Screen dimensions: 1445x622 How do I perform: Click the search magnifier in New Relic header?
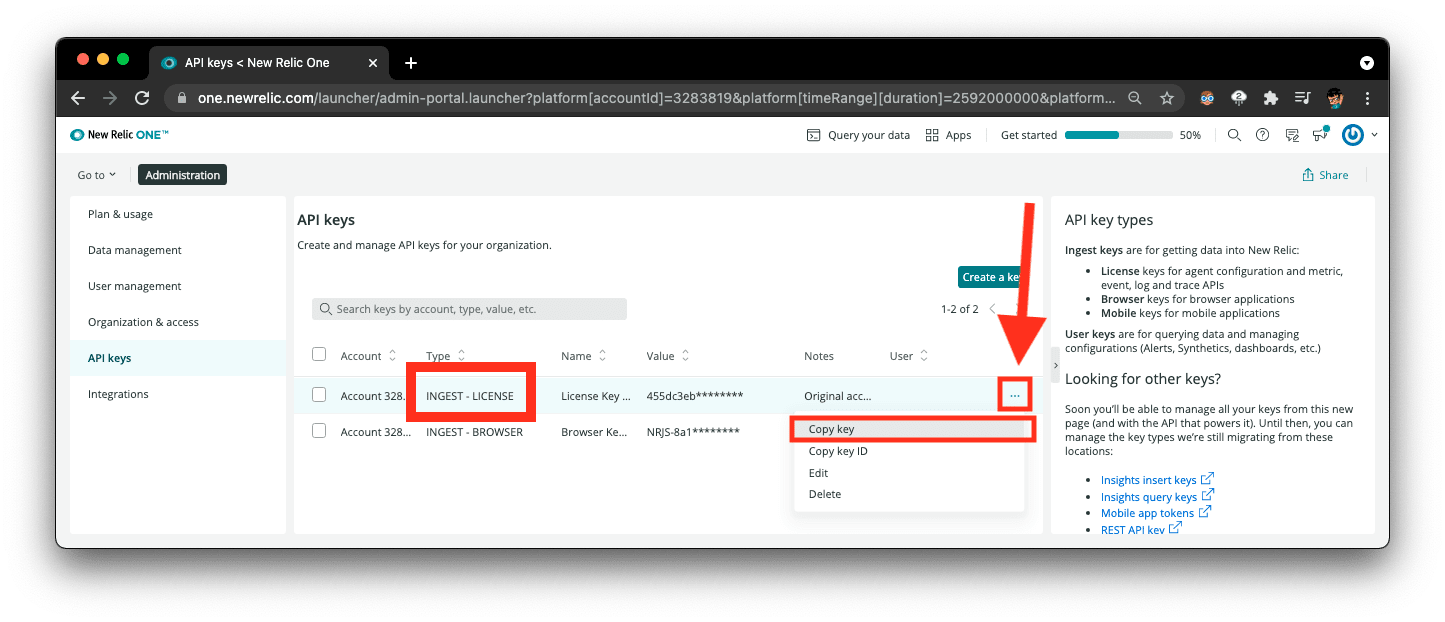tap(1234, 135)
